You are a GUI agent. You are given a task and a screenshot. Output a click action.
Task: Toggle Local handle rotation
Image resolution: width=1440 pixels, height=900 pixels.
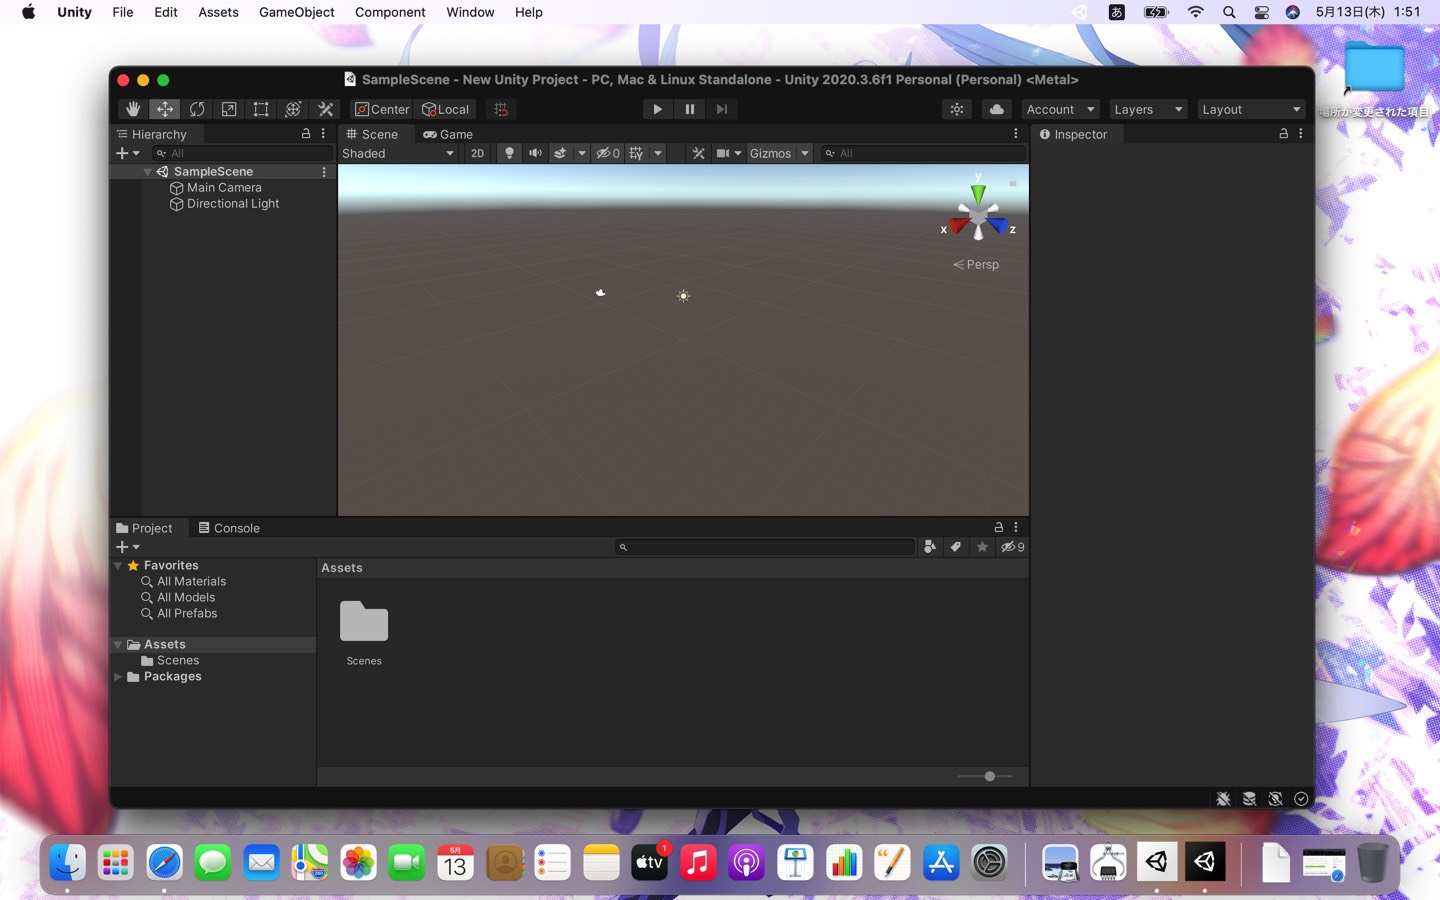pos(446,109)
